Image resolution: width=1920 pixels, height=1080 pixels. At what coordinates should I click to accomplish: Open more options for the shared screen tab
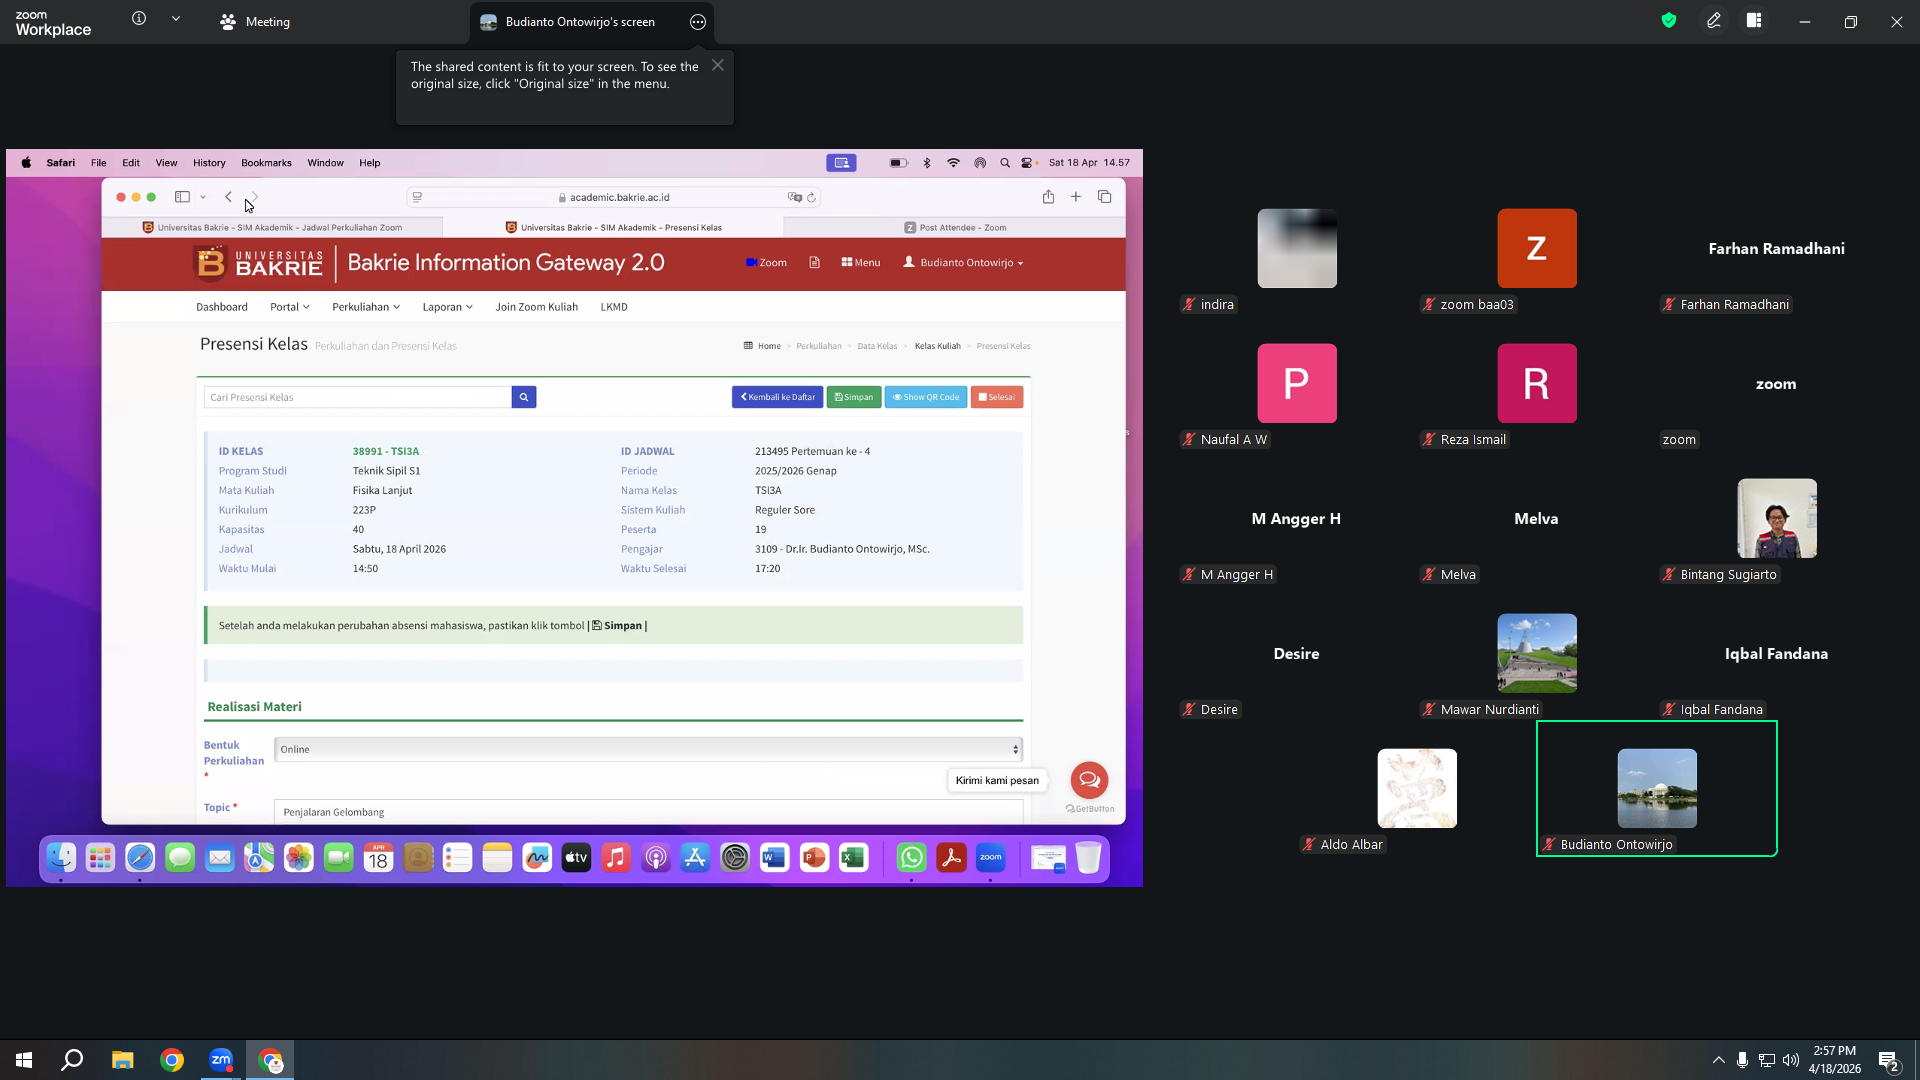coord(698,22)
